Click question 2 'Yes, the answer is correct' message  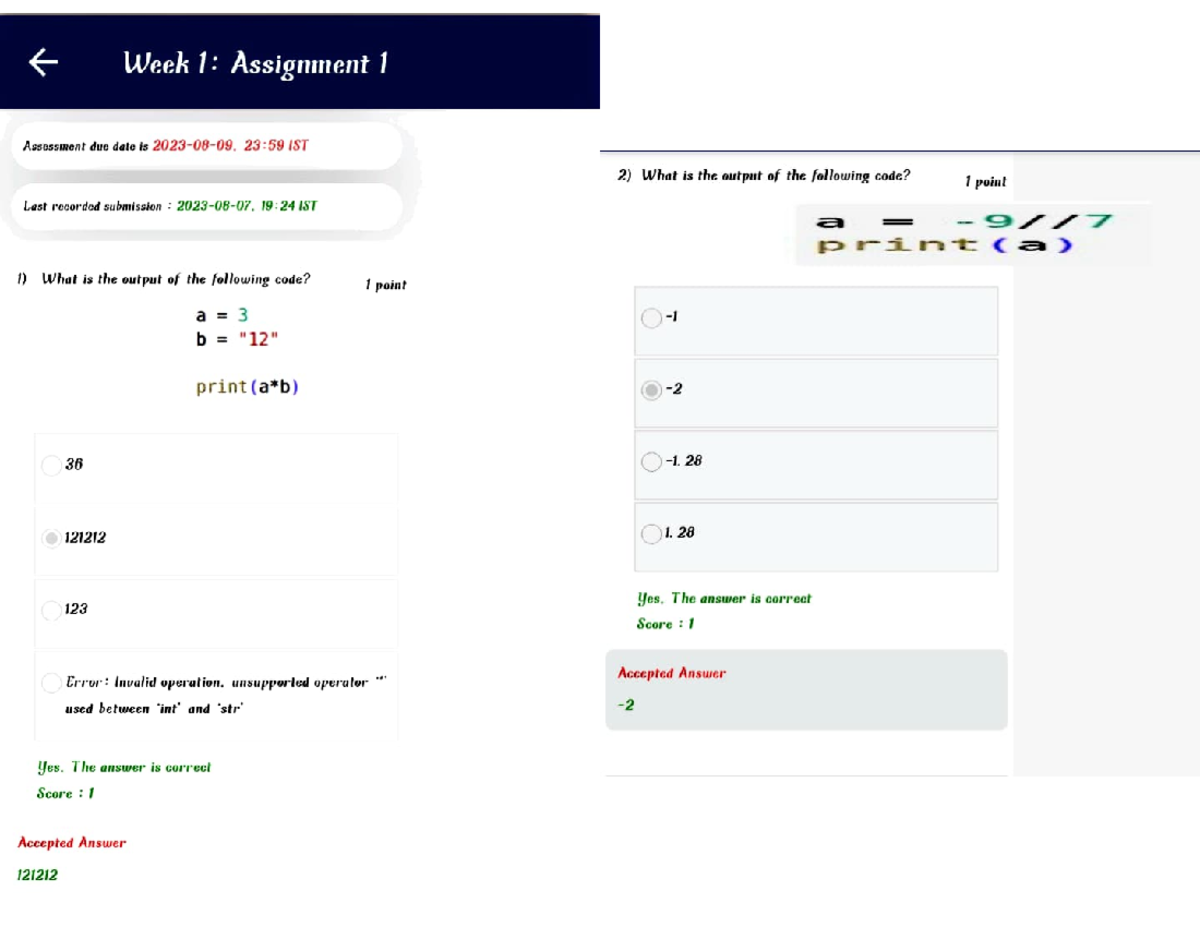724,599
